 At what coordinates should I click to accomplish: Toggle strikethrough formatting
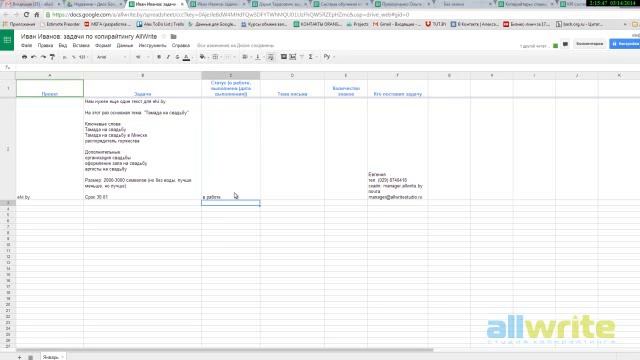[177, 57]
